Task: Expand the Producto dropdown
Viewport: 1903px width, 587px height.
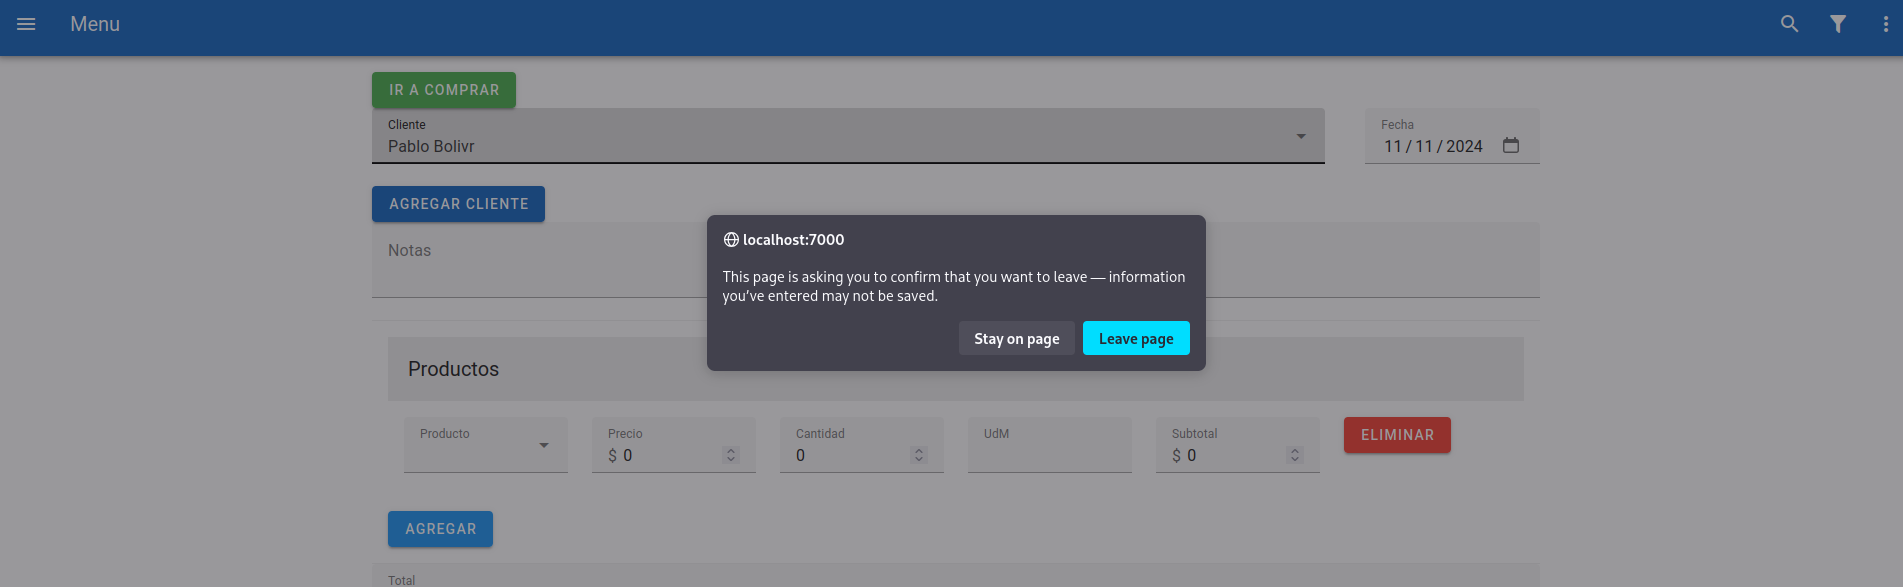Action: tap(543, 445)
